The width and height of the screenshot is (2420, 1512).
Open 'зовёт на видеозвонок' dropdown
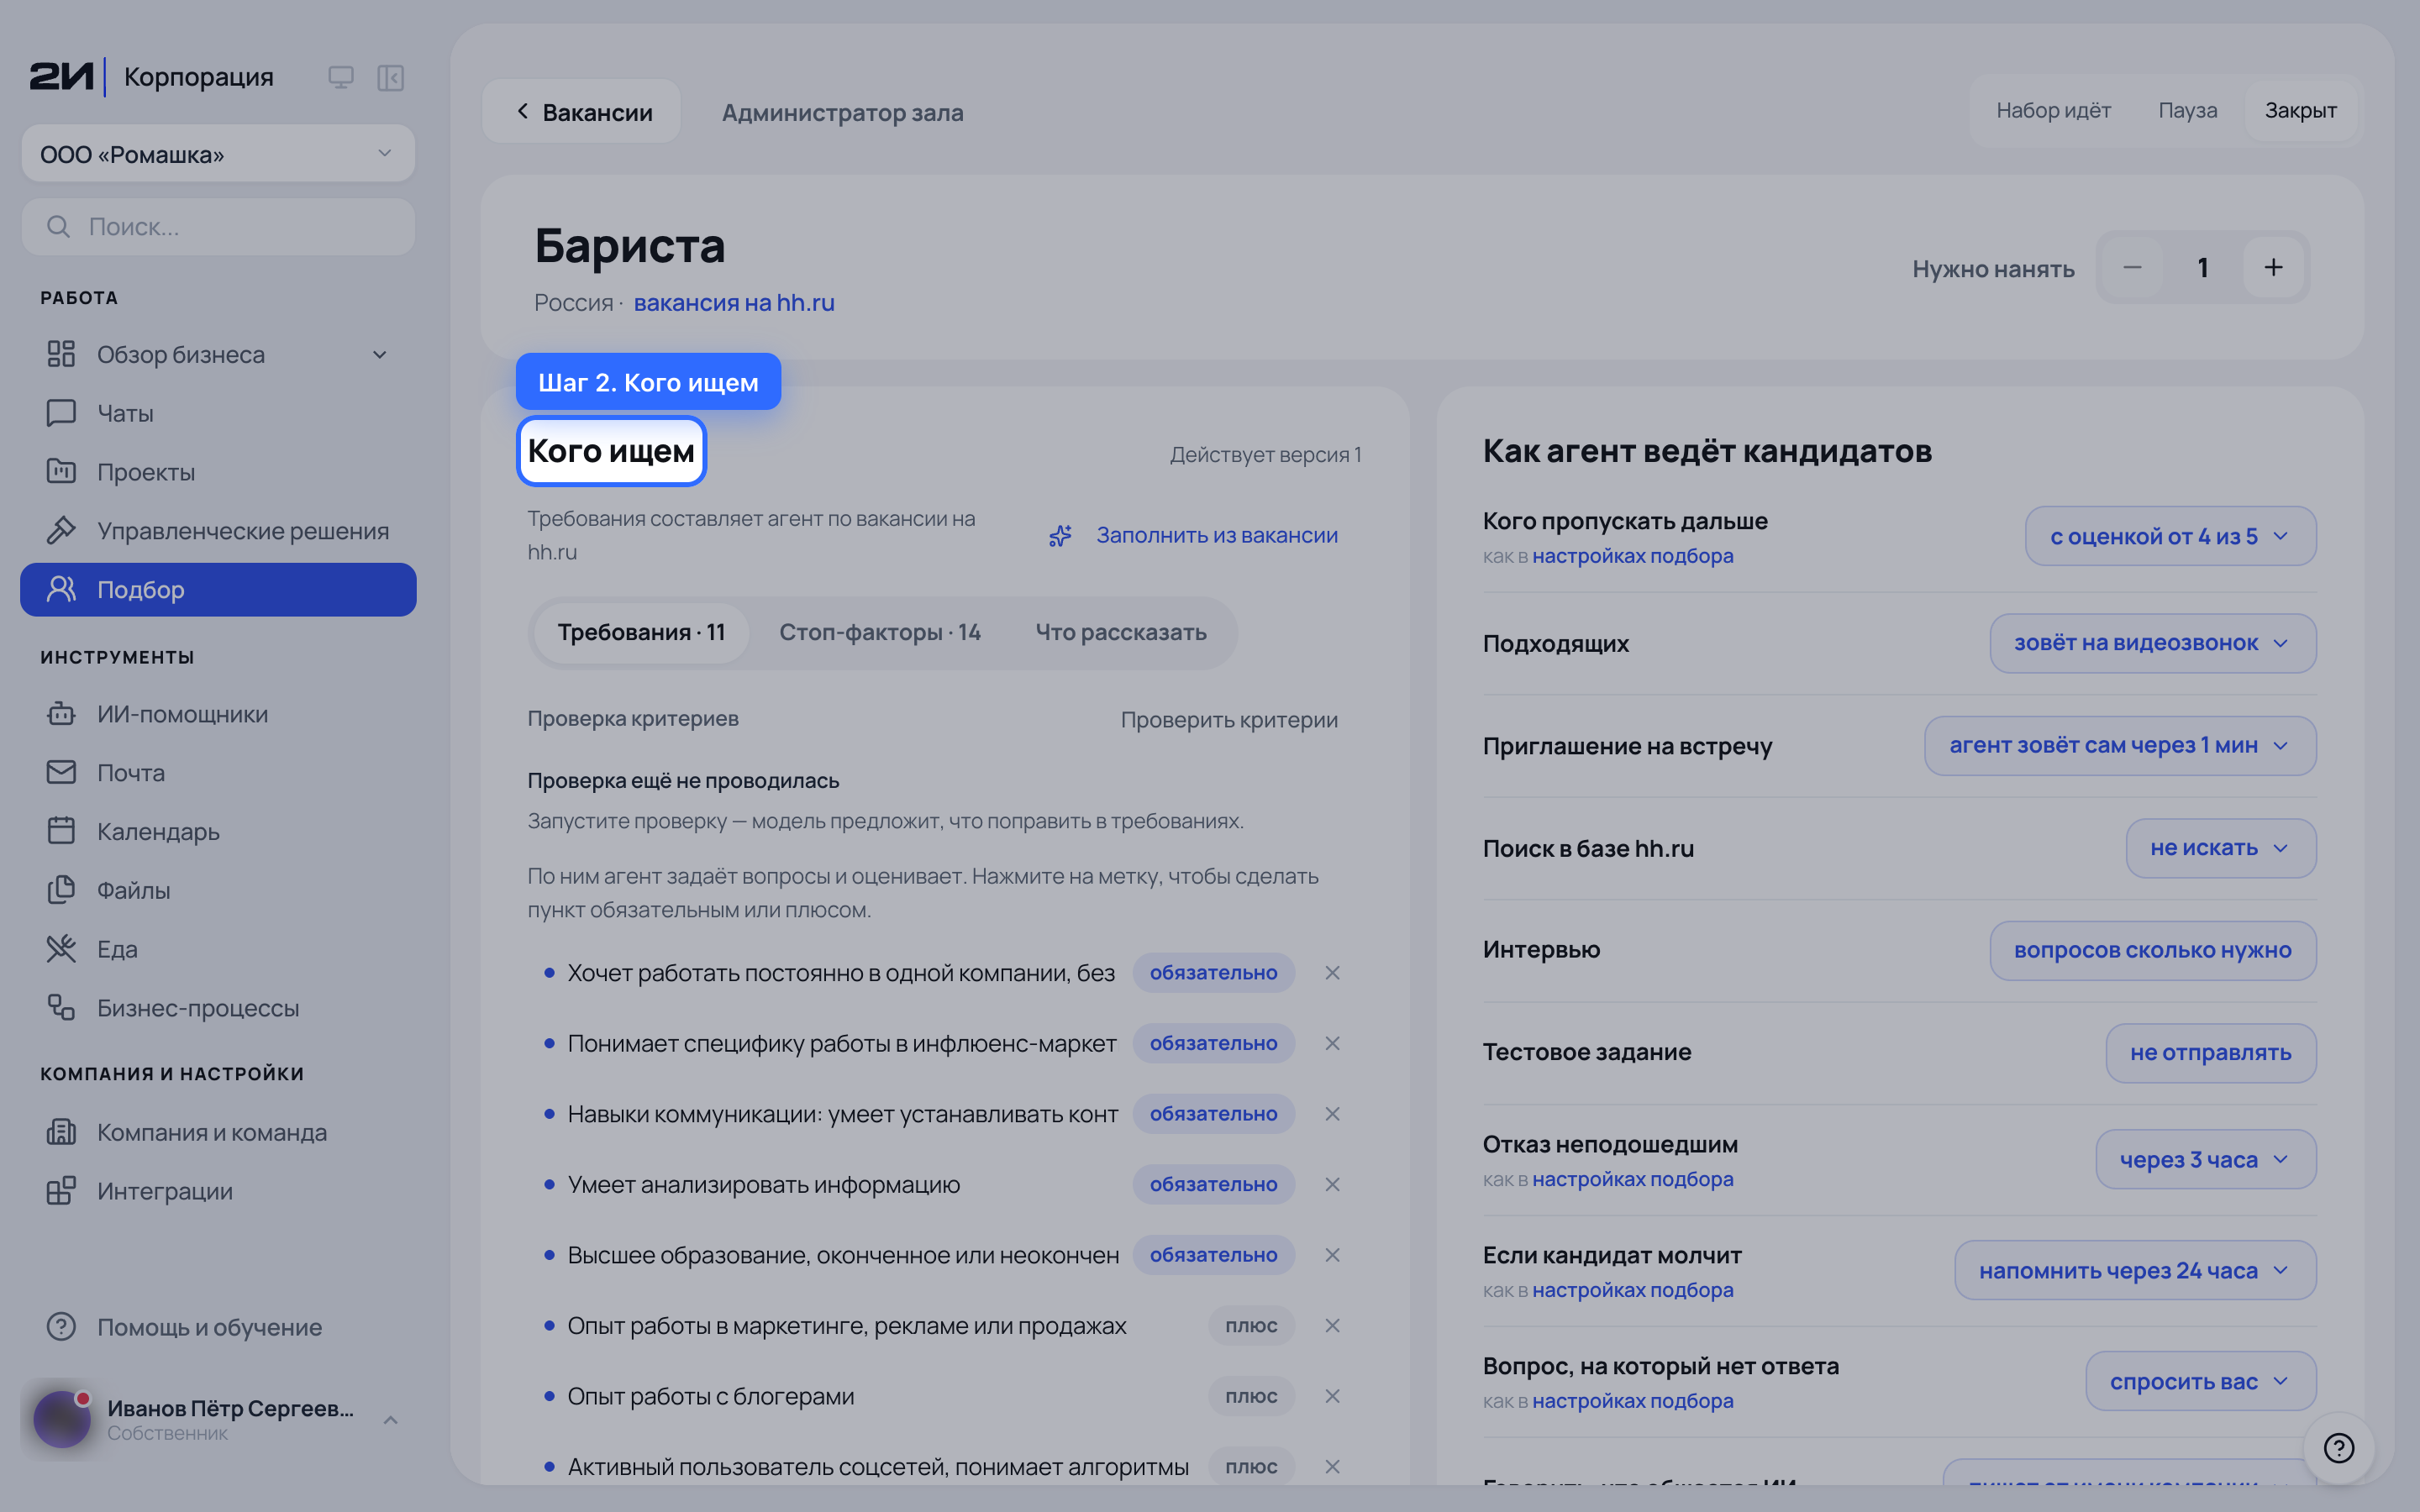[x=2152, y=643]
